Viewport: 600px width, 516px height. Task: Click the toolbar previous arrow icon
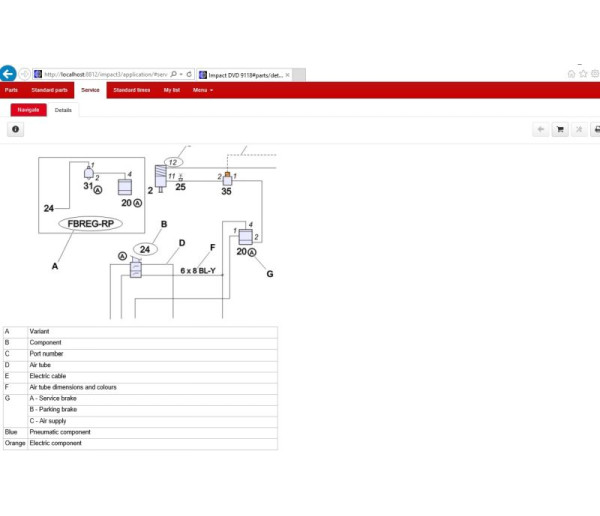click(x=540, y=129)
